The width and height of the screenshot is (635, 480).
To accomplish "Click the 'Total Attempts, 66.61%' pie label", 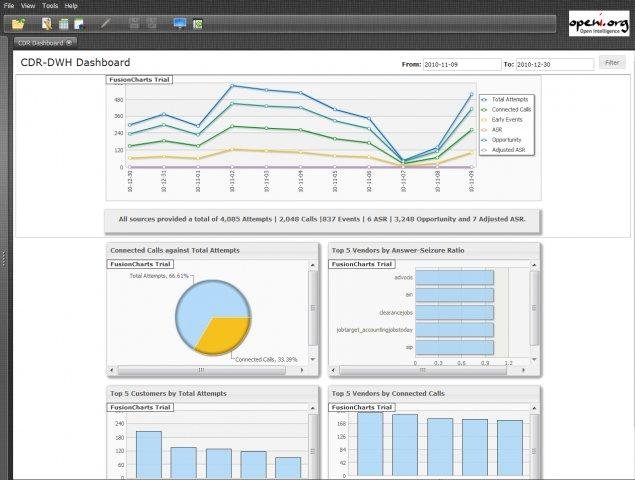I will (x=159, y=276).
